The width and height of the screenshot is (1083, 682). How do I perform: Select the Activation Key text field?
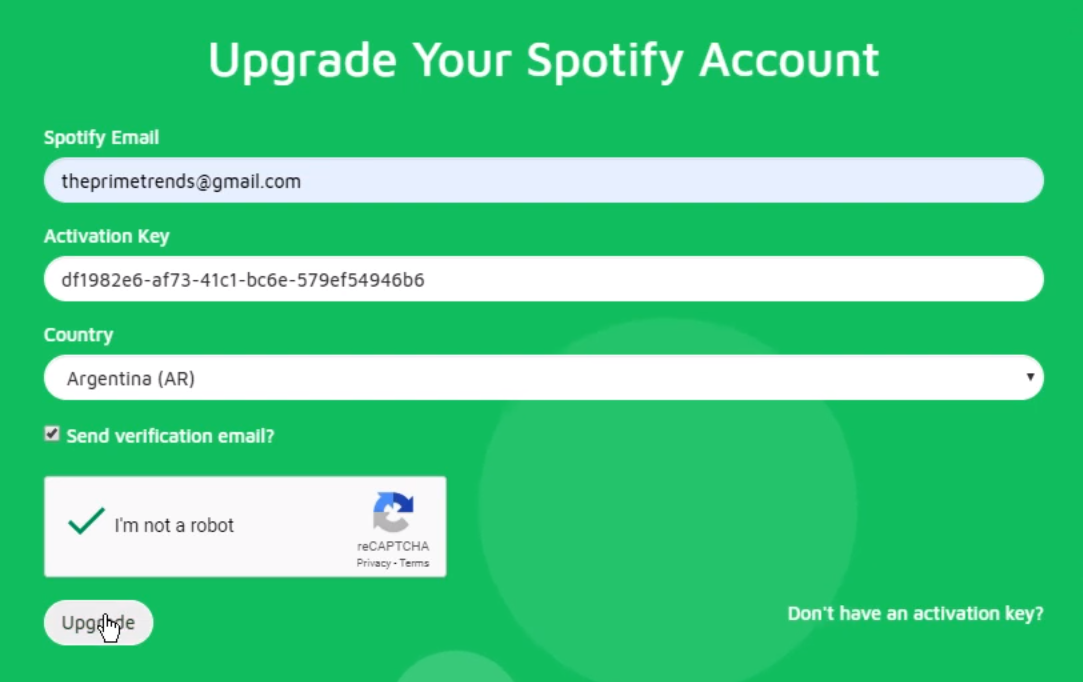pos(543,278)
